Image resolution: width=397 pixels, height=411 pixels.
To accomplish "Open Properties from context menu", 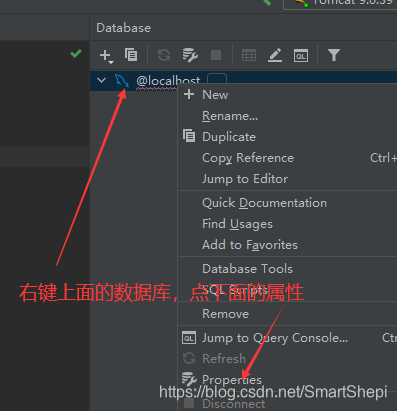I will point(287,380).
